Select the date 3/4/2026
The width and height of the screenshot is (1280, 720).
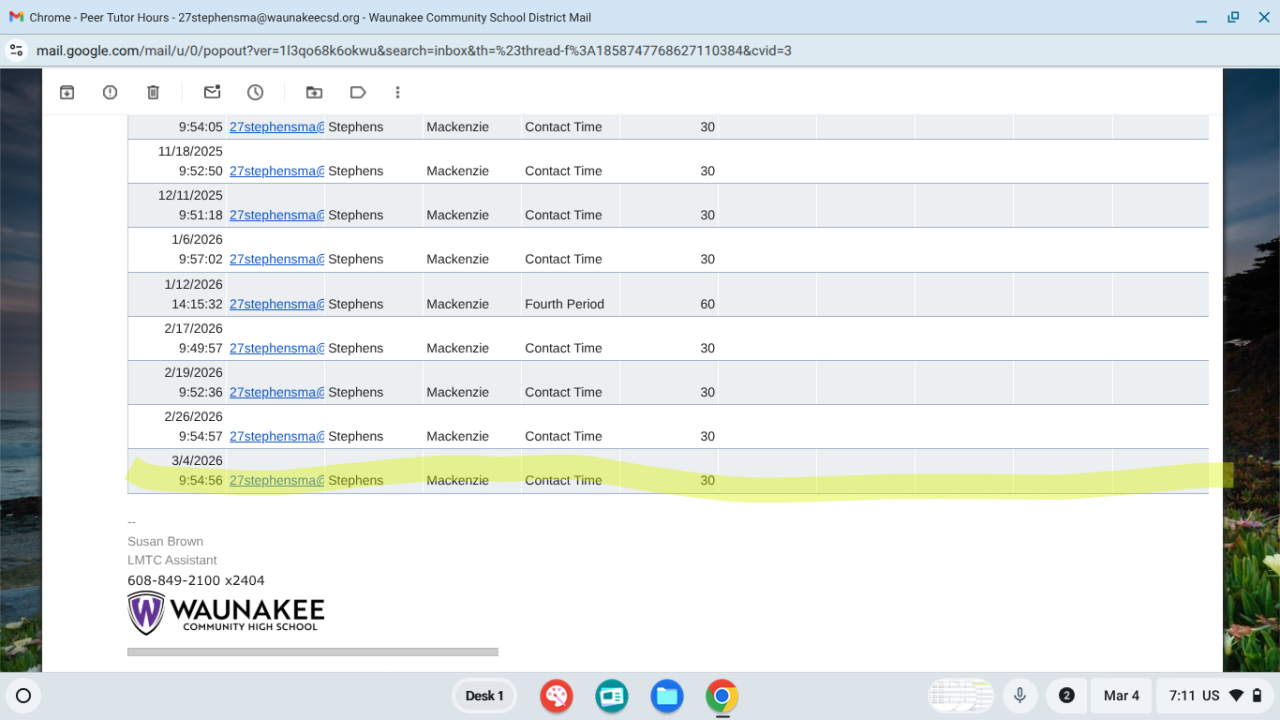pyautogui.click(x=197, y=460)
